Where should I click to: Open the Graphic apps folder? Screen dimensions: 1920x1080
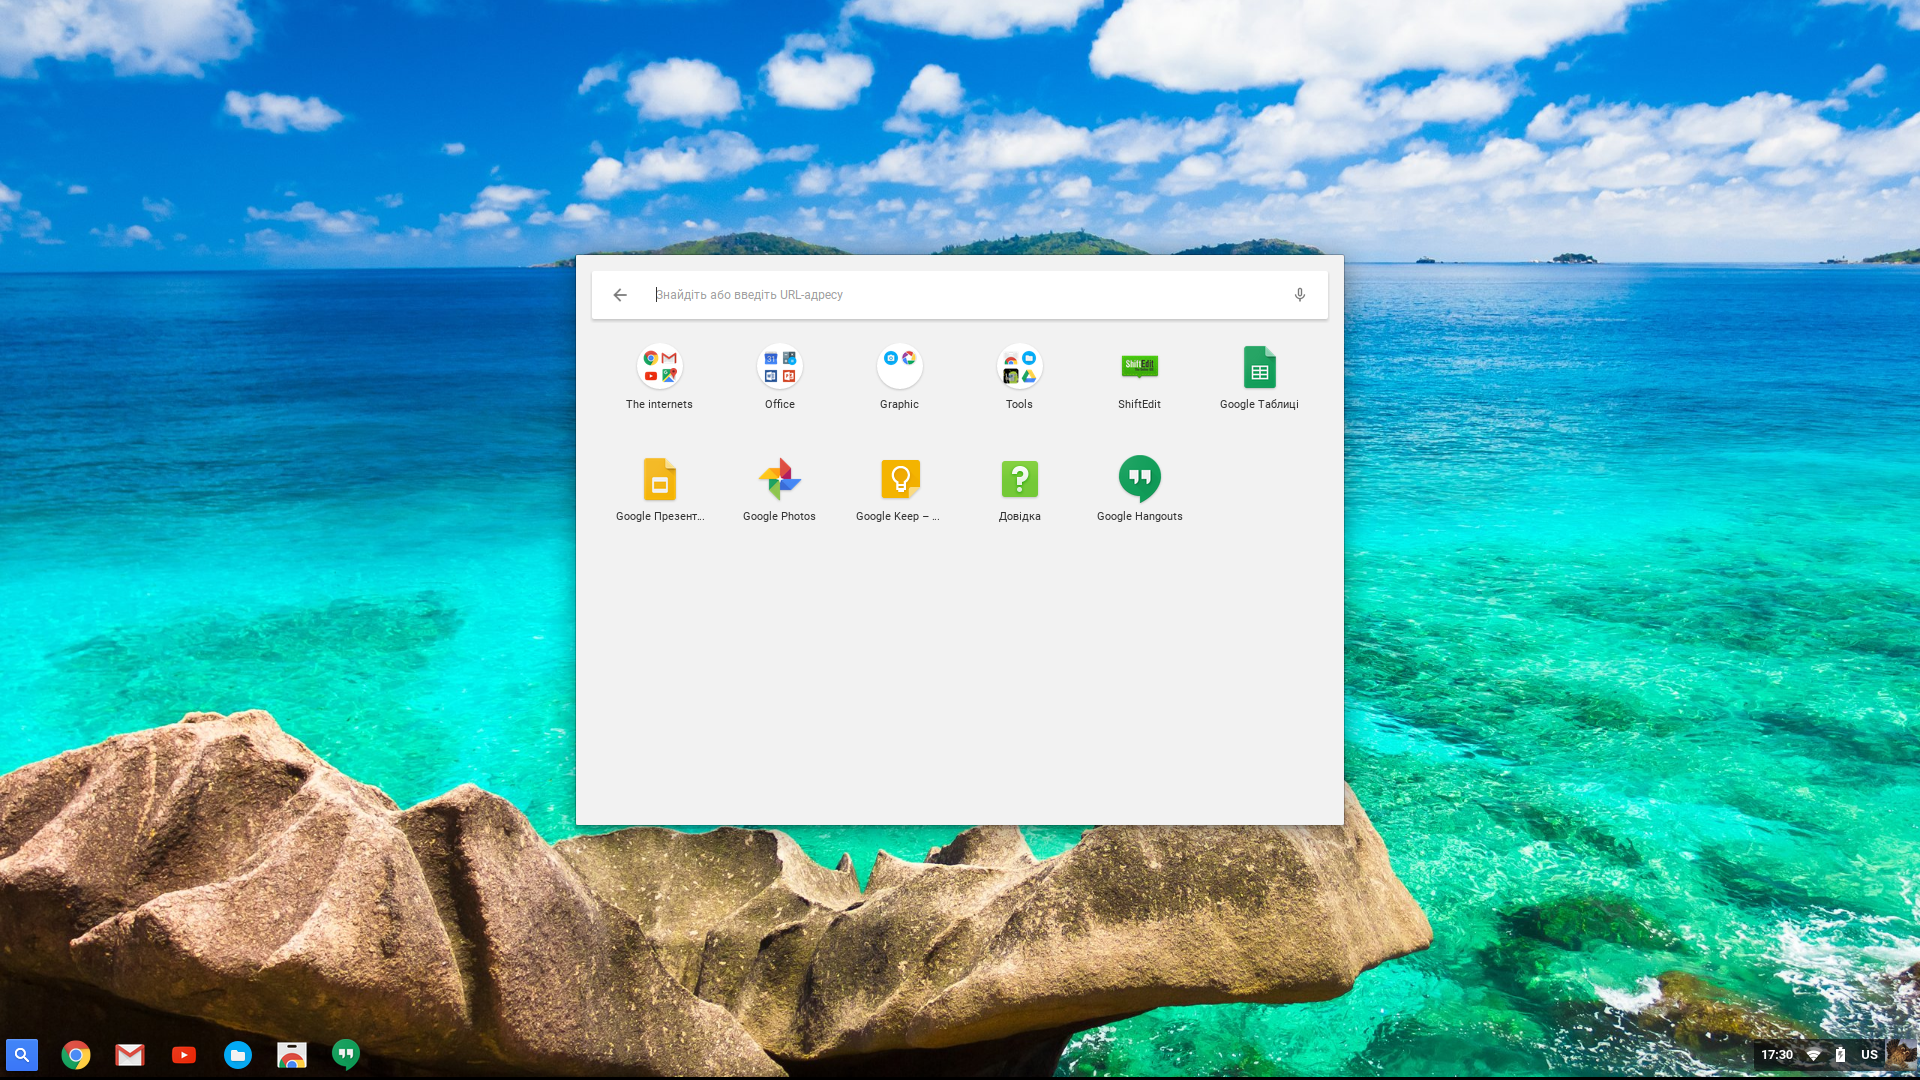pos(899,368)
